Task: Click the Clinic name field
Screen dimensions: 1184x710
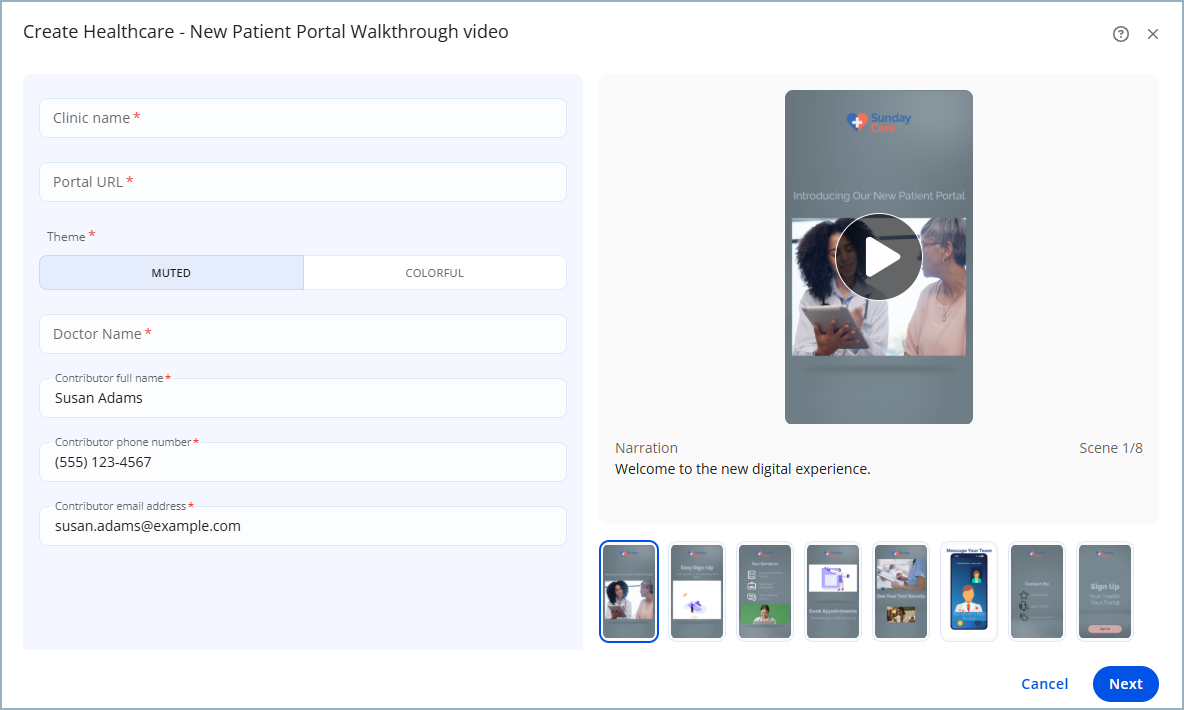Action: [302, 118]
